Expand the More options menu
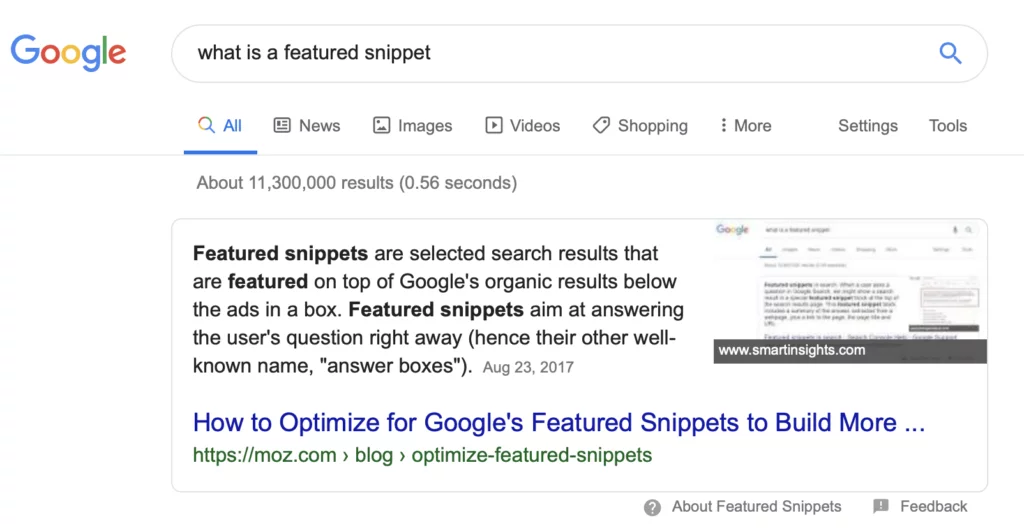 pos(745,126)
